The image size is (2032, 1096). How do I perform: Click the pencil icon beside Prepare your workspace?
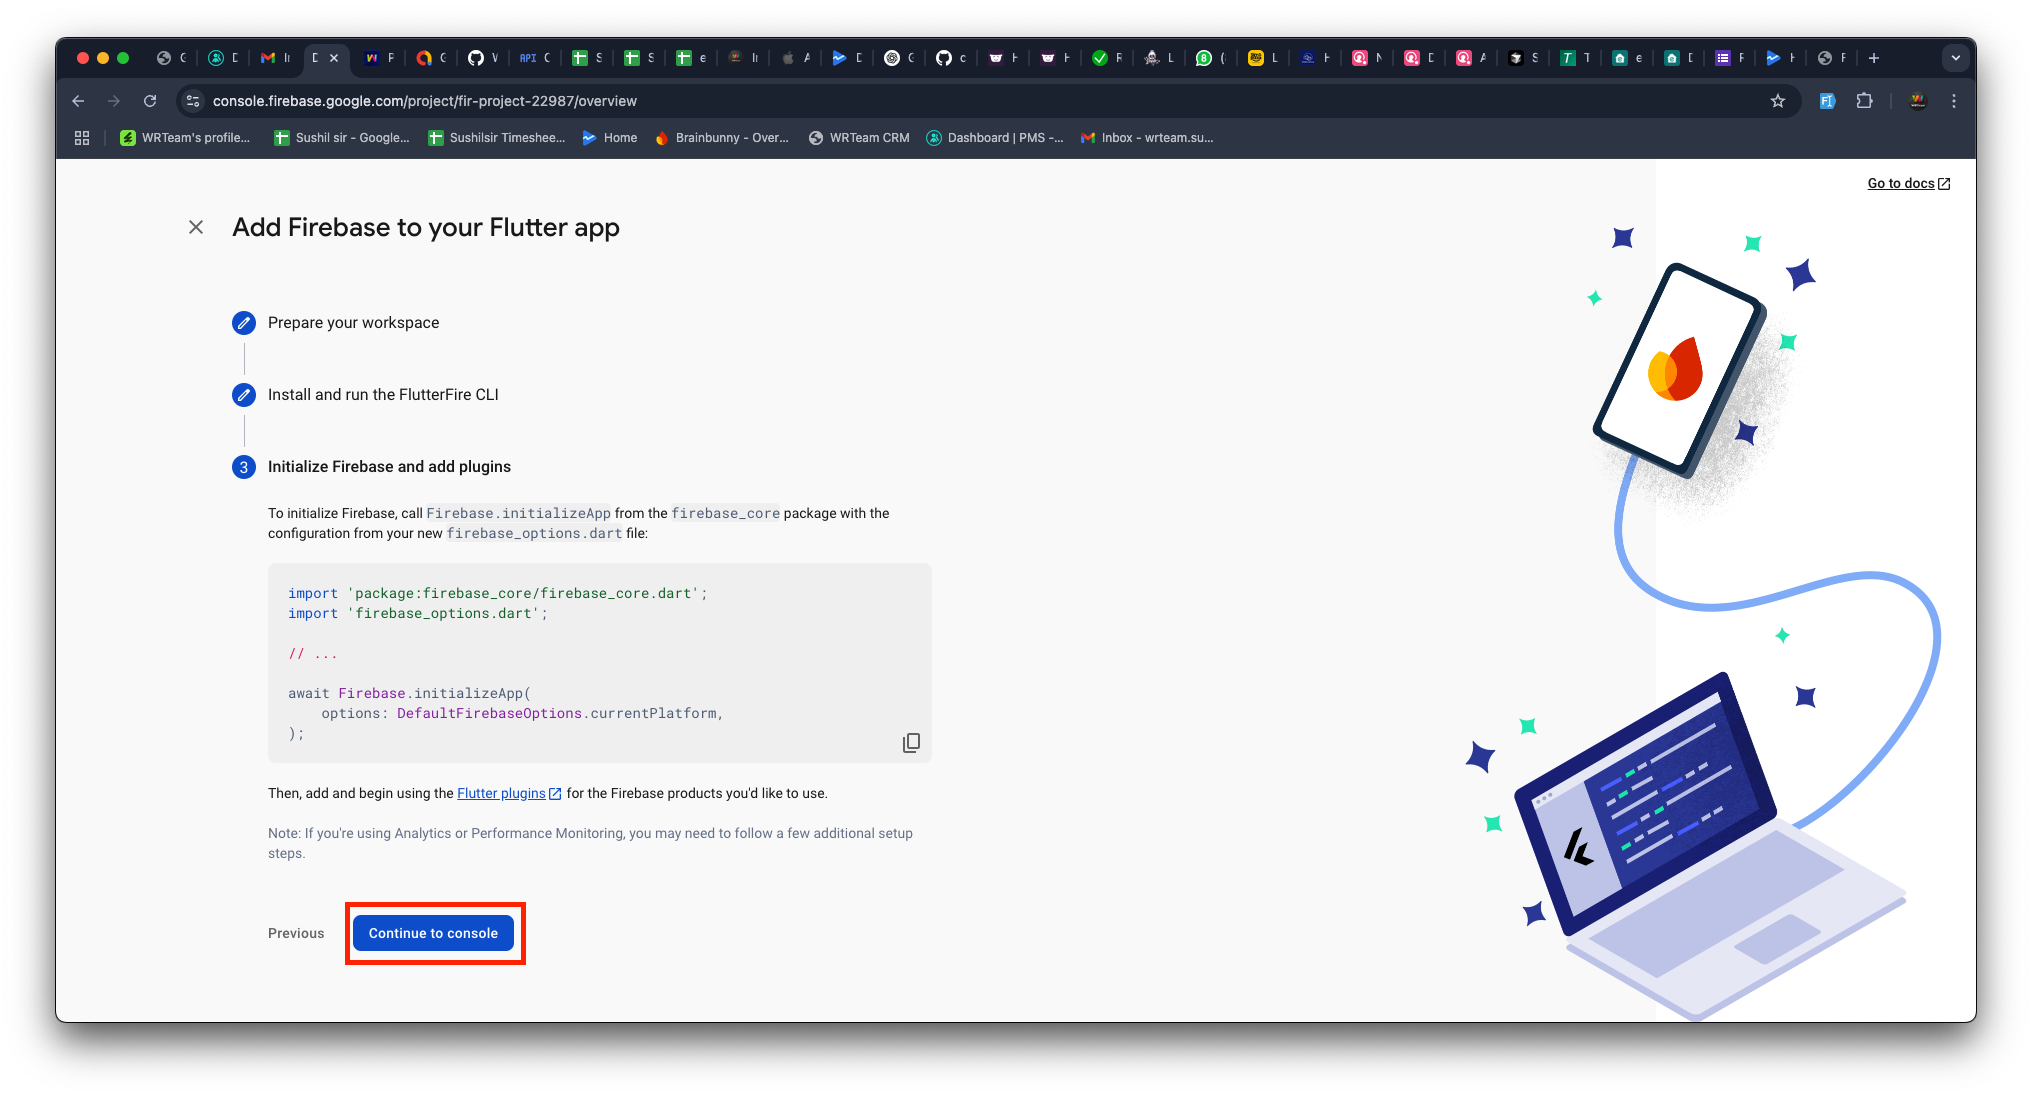tap(244, 322)
